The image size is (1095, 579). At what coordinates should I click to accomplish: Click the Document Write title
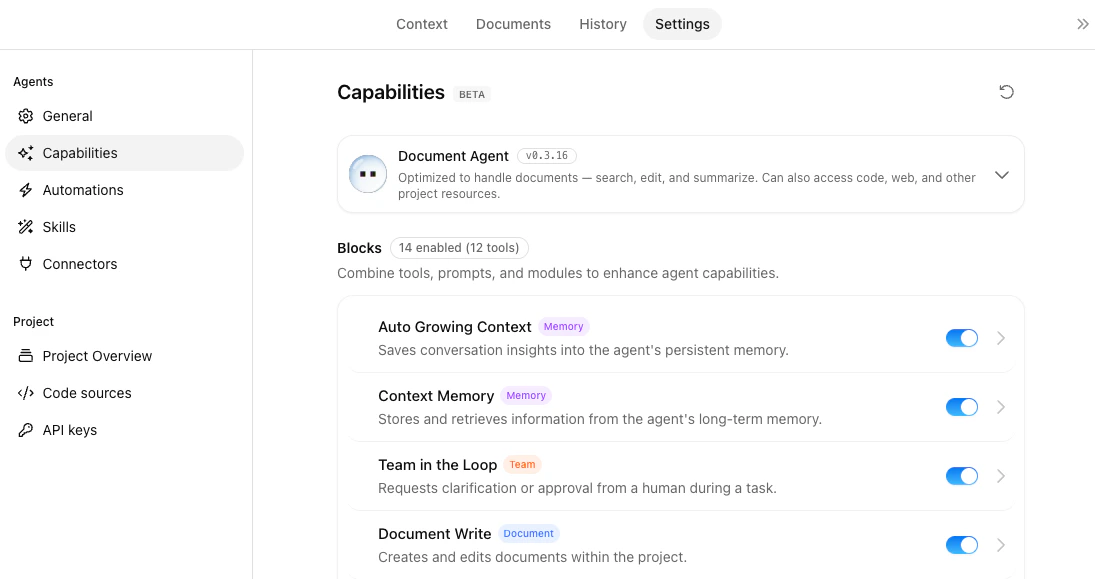434,534
